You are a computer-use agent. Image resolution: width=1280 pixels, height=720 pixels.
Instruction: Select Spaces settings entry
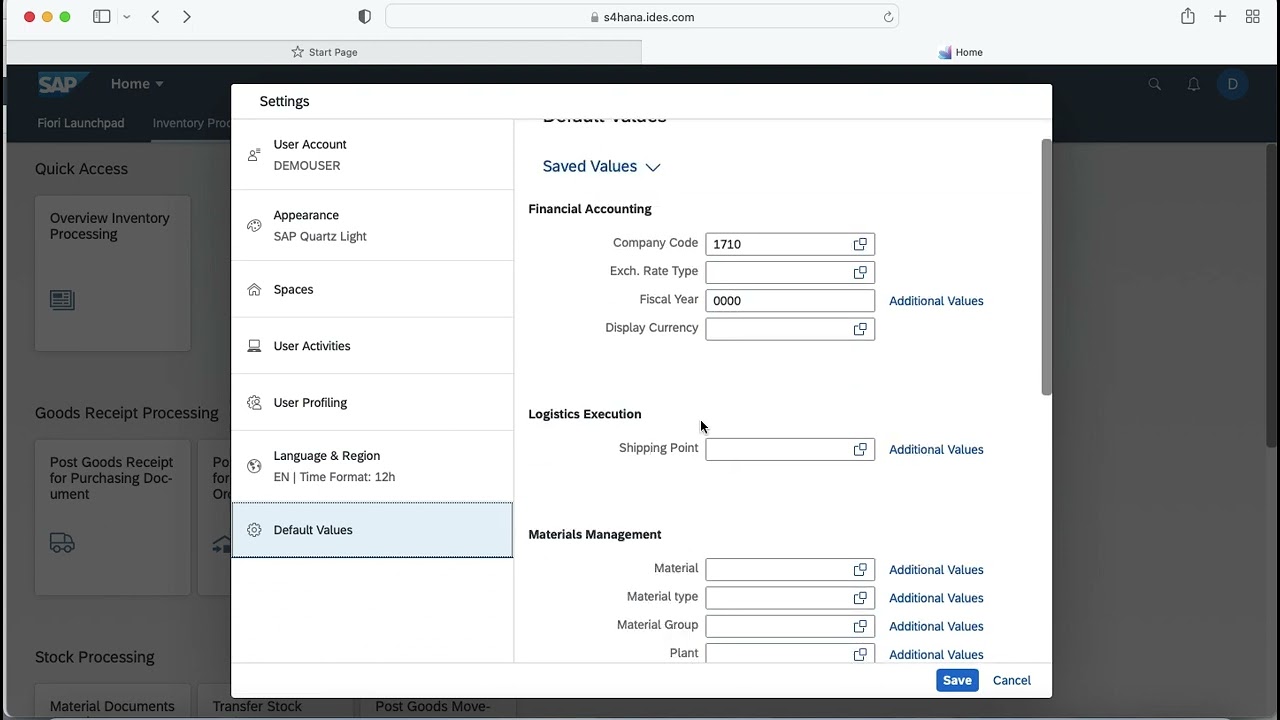[372, 289]
